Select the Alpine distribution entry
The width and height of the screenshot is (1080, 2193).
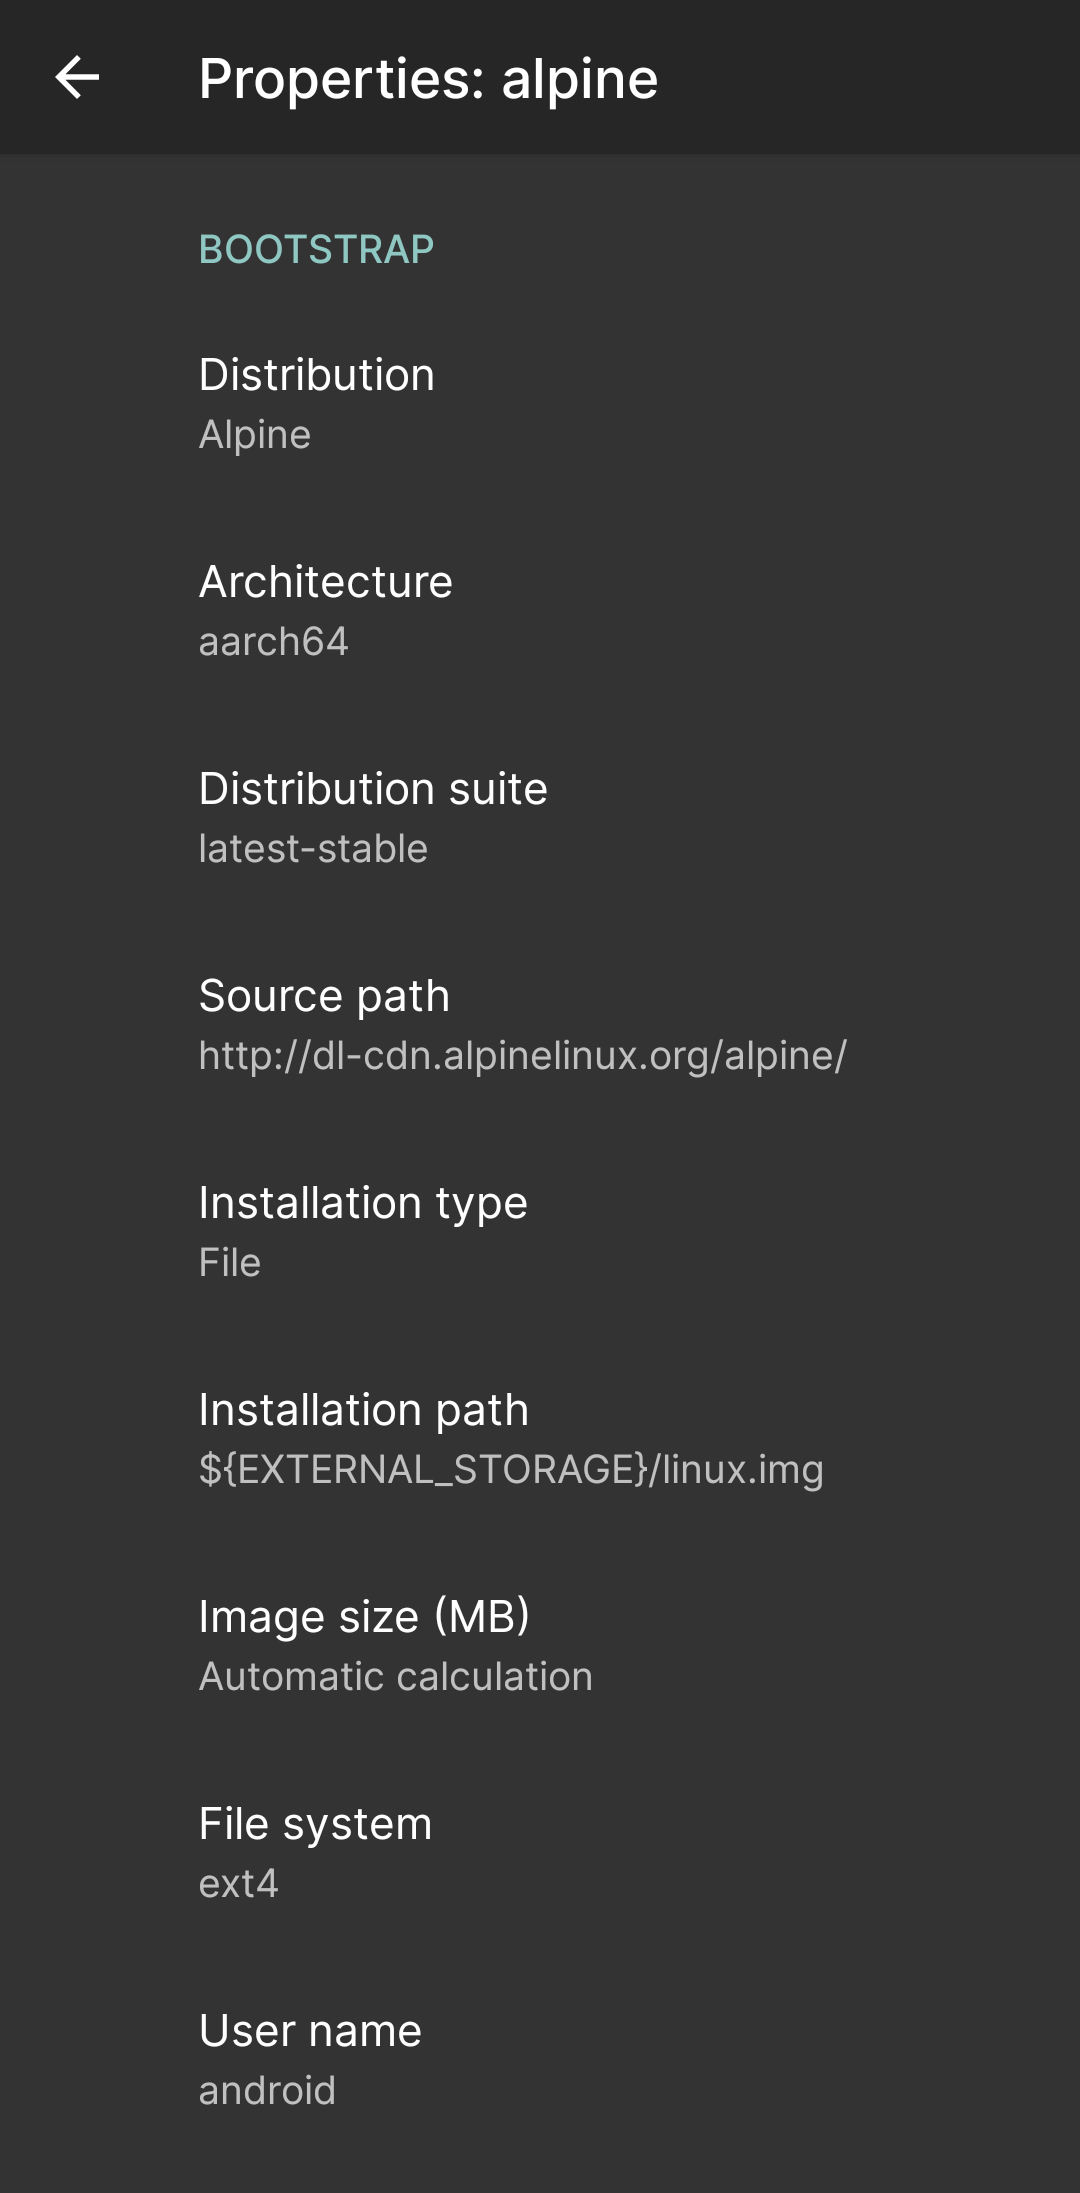coord(254,434)
